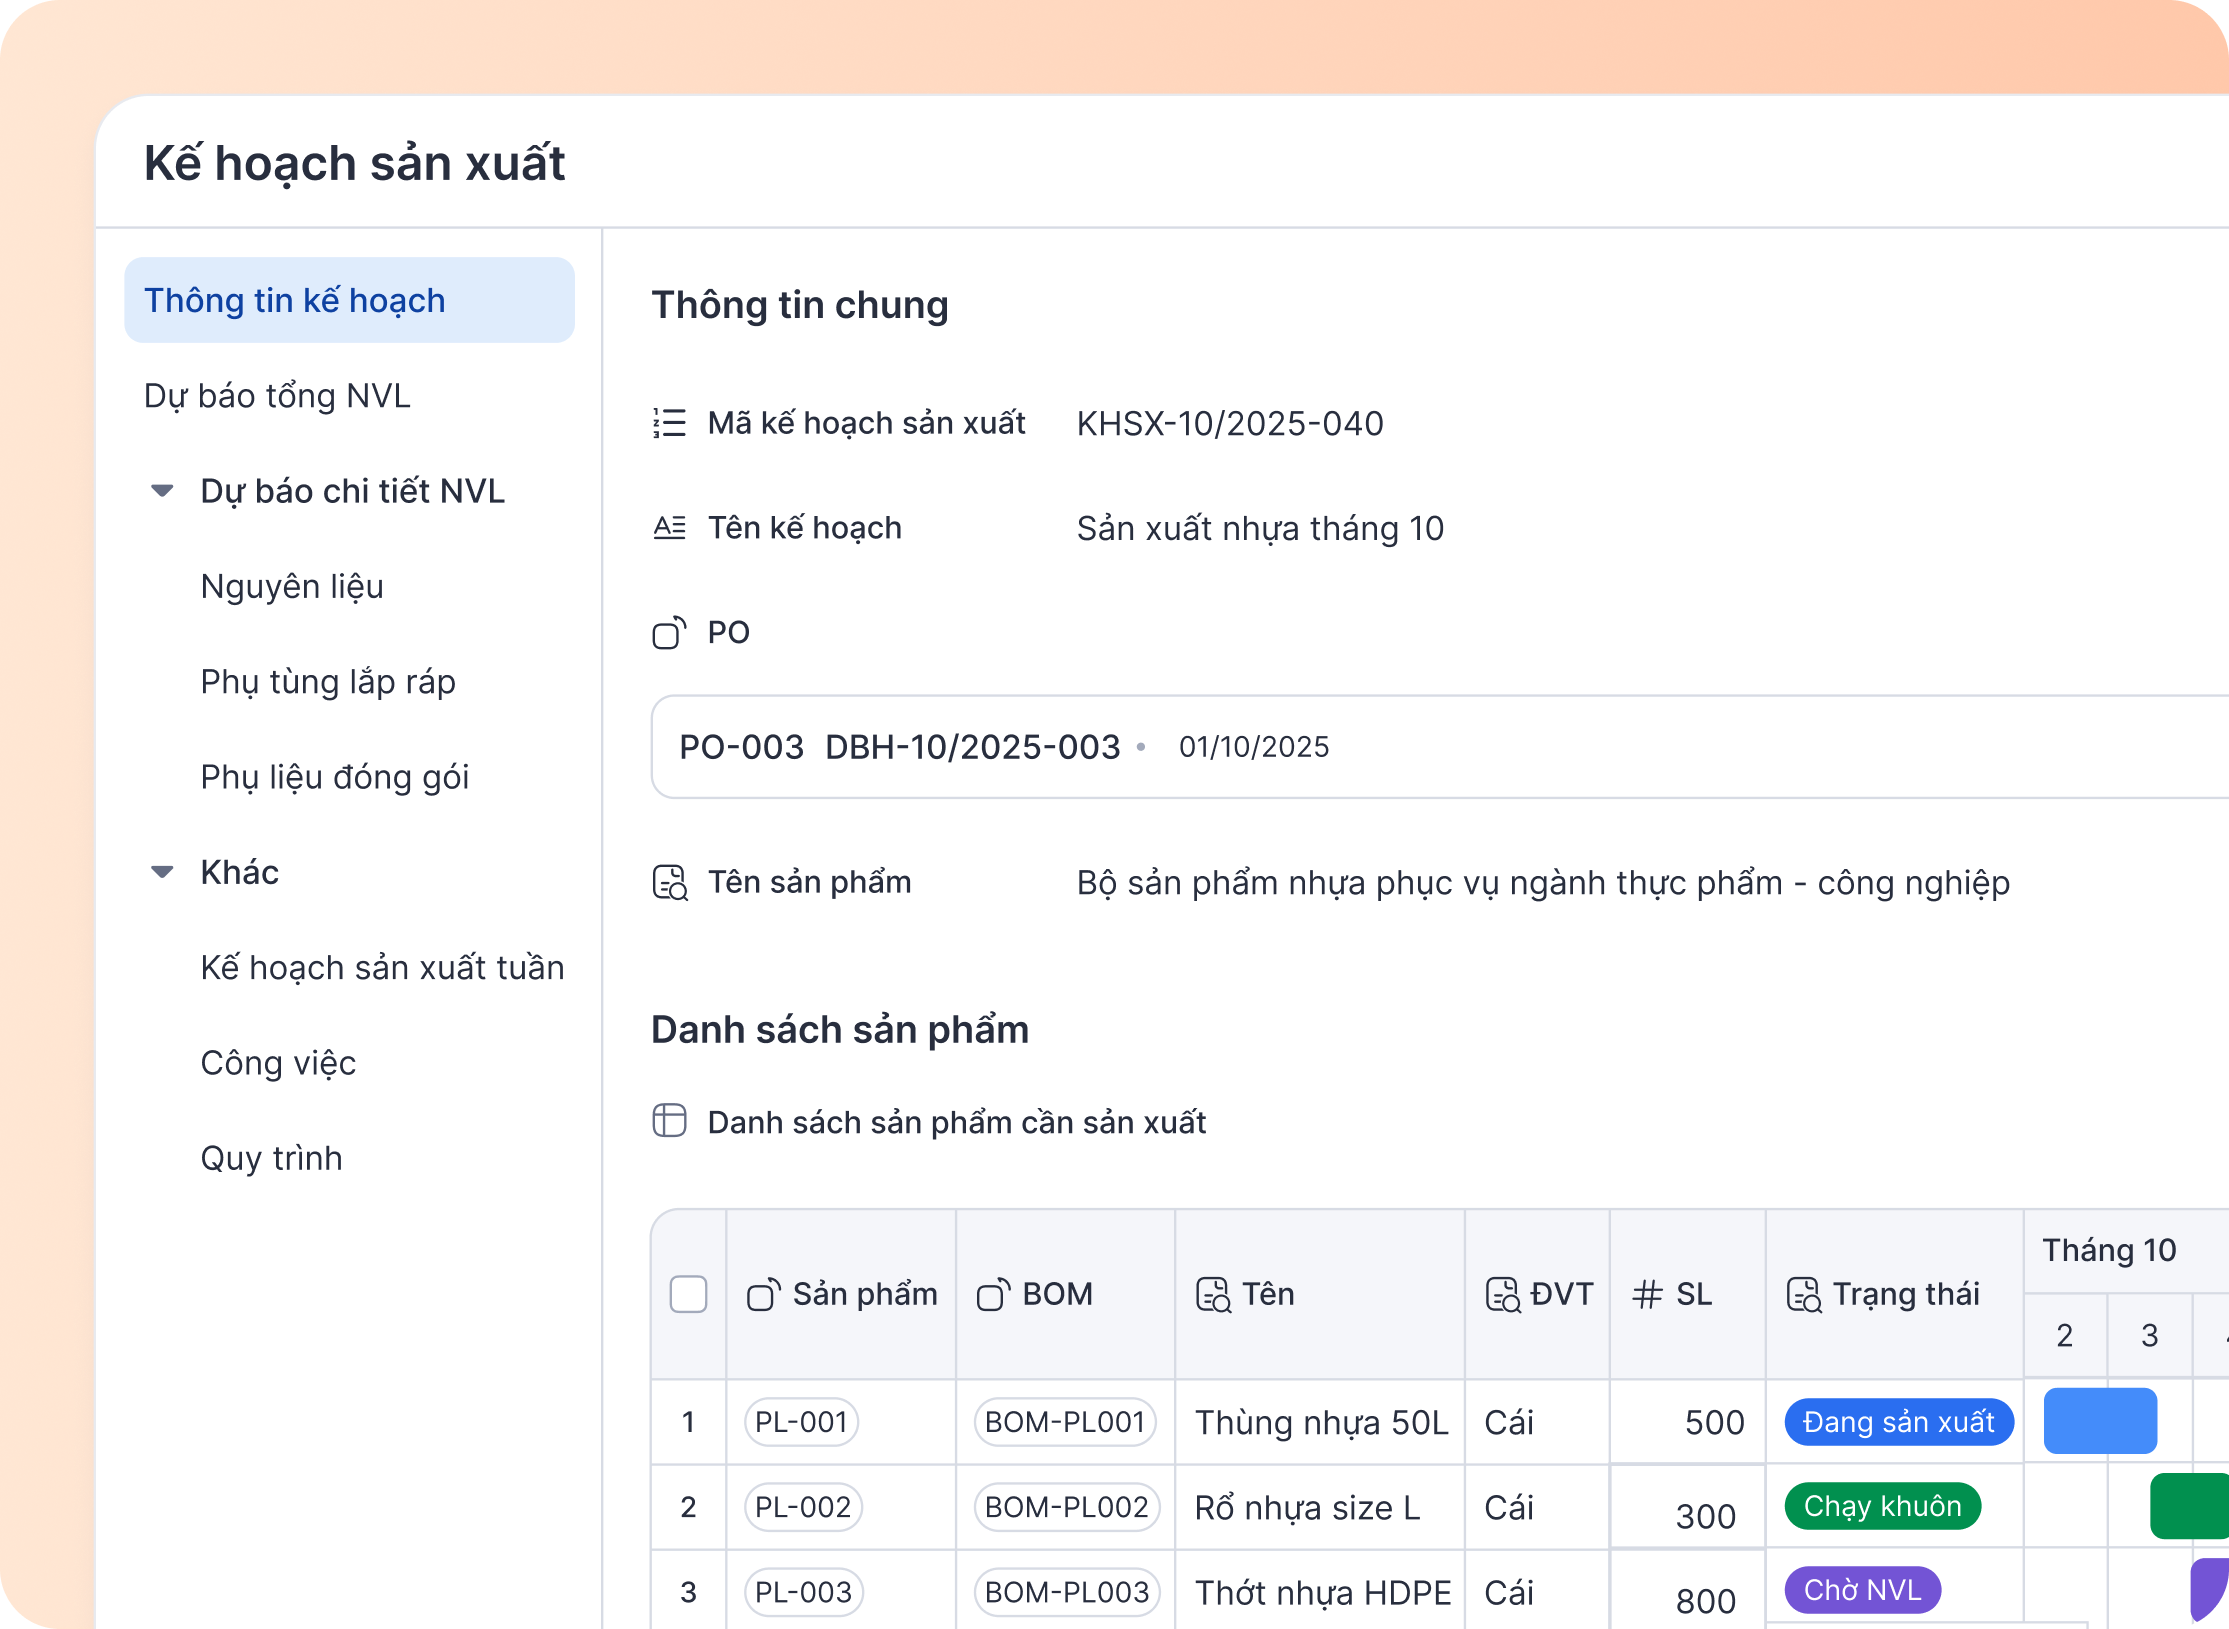Collapse the Khác section
Image resolution: width=2229 pixels, height=1629 pixels.
click(x=163, y=871)
